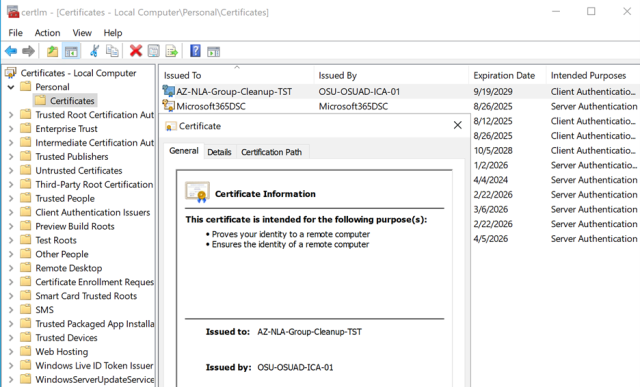Select Third-Party Root Certification tree item
The width and height of the screenshot is (640, 387).
[94, 185]
